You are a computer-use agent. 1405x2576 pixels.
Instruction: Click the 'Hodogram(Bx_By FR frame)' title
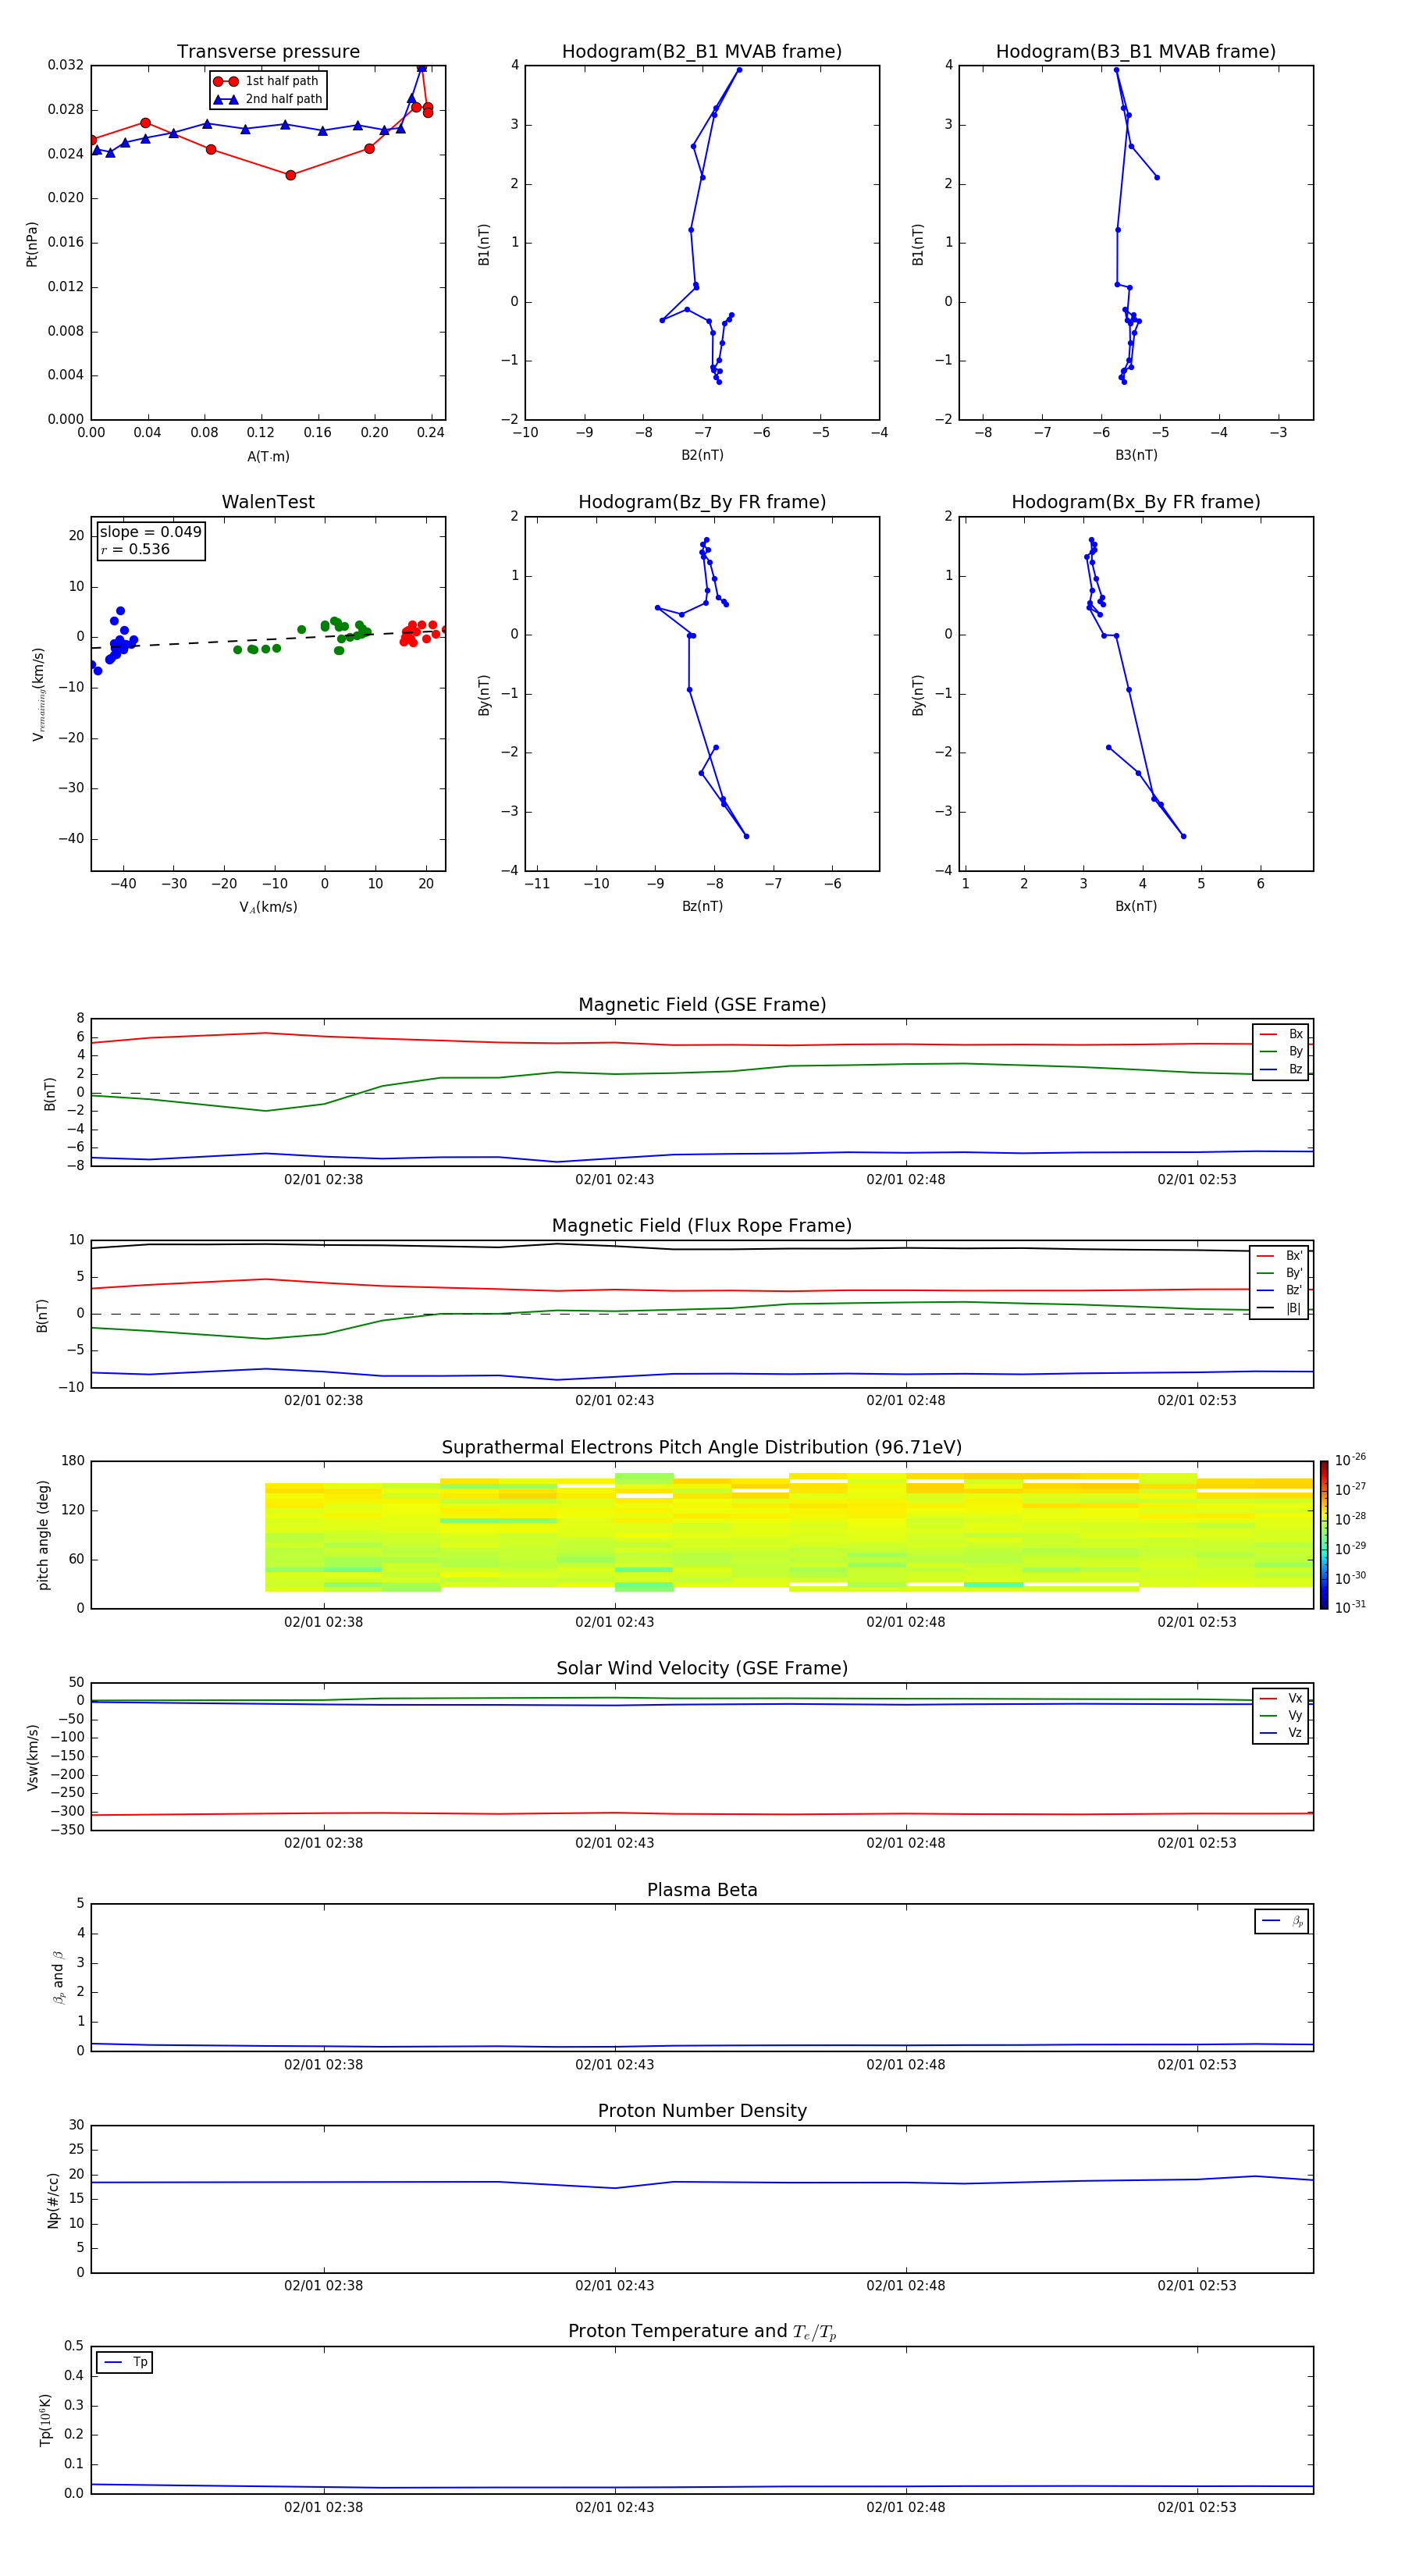1136,502
